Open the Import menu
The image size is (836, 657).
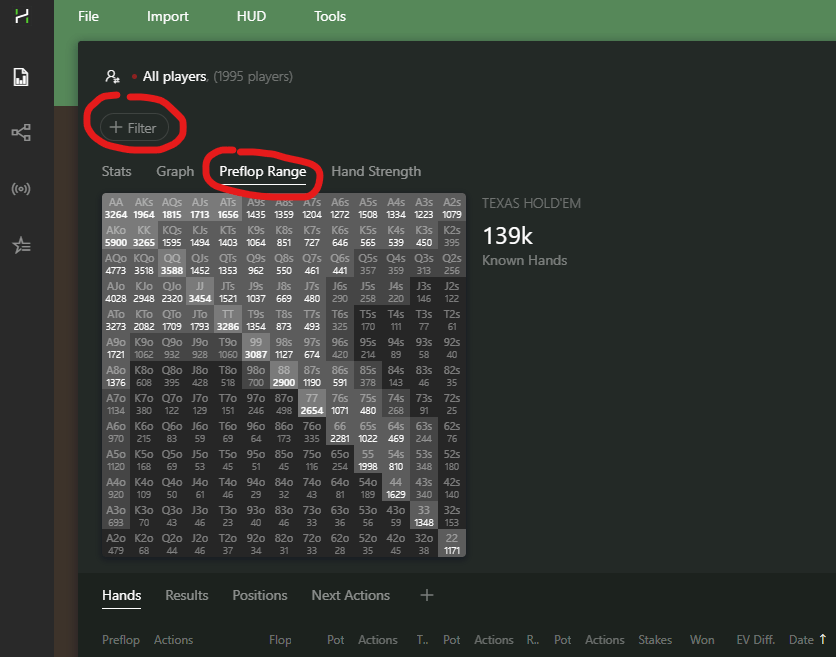coord(167,16)
